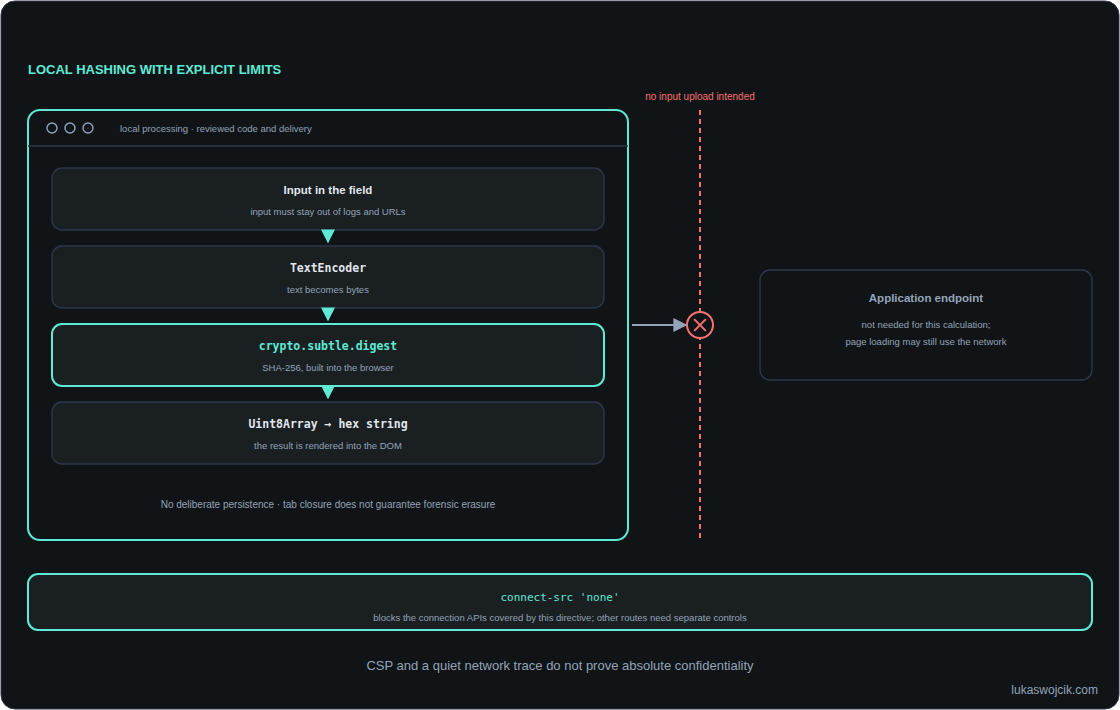Click the lukaswojcik.com credit text

pyautogui.click(x=1054, y=690)
